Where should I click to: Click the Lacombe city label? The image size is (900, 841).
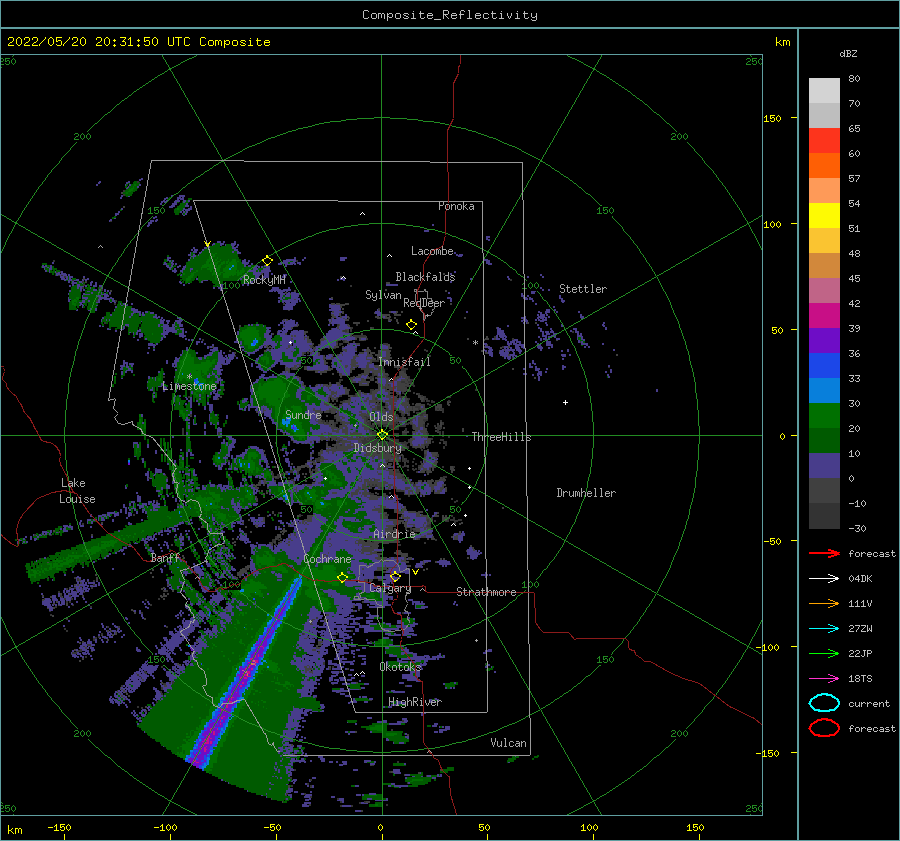pyautogui.click(x=432, y=251)
